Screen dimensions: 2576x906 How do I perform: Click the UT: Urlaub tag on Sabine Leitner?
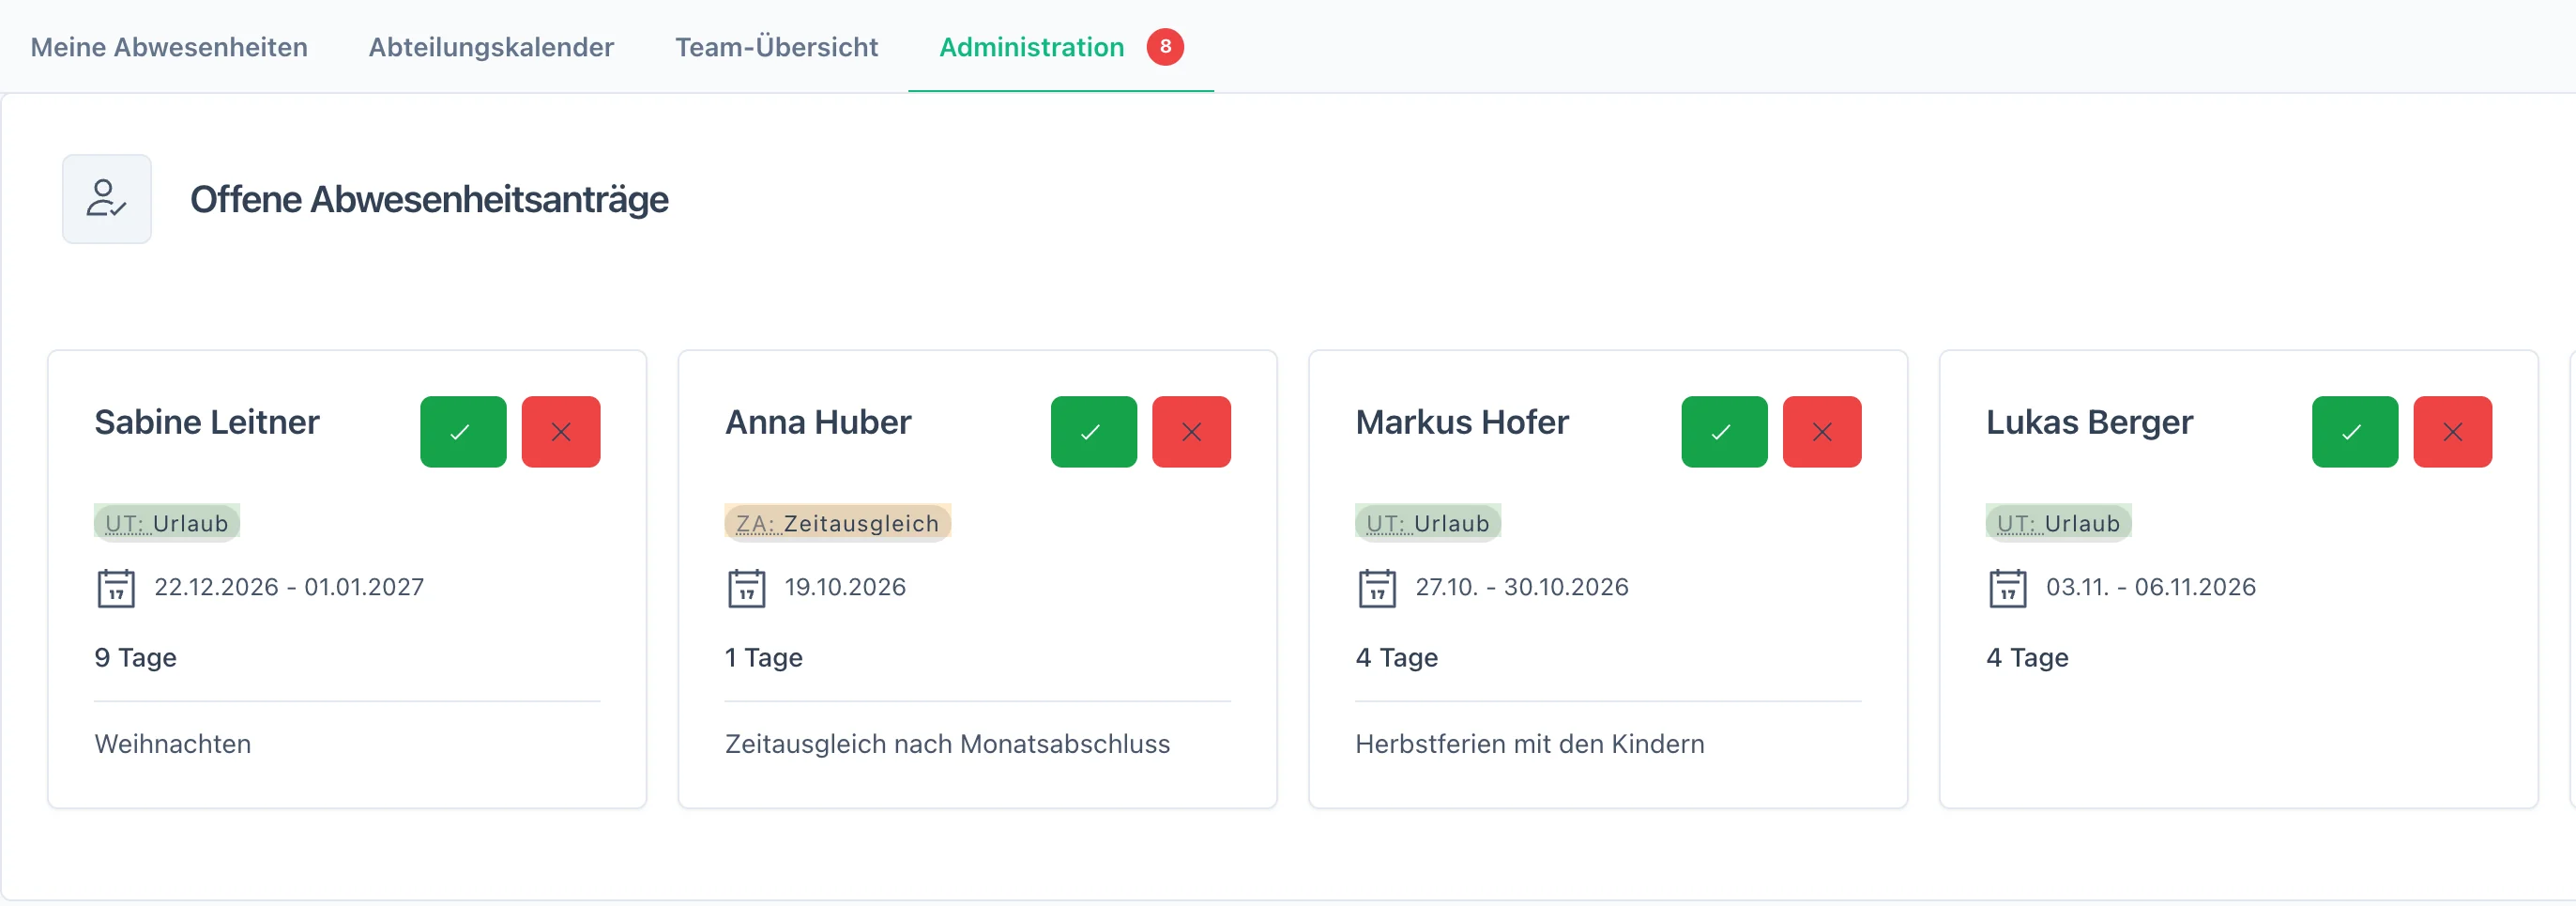(167, 523)
